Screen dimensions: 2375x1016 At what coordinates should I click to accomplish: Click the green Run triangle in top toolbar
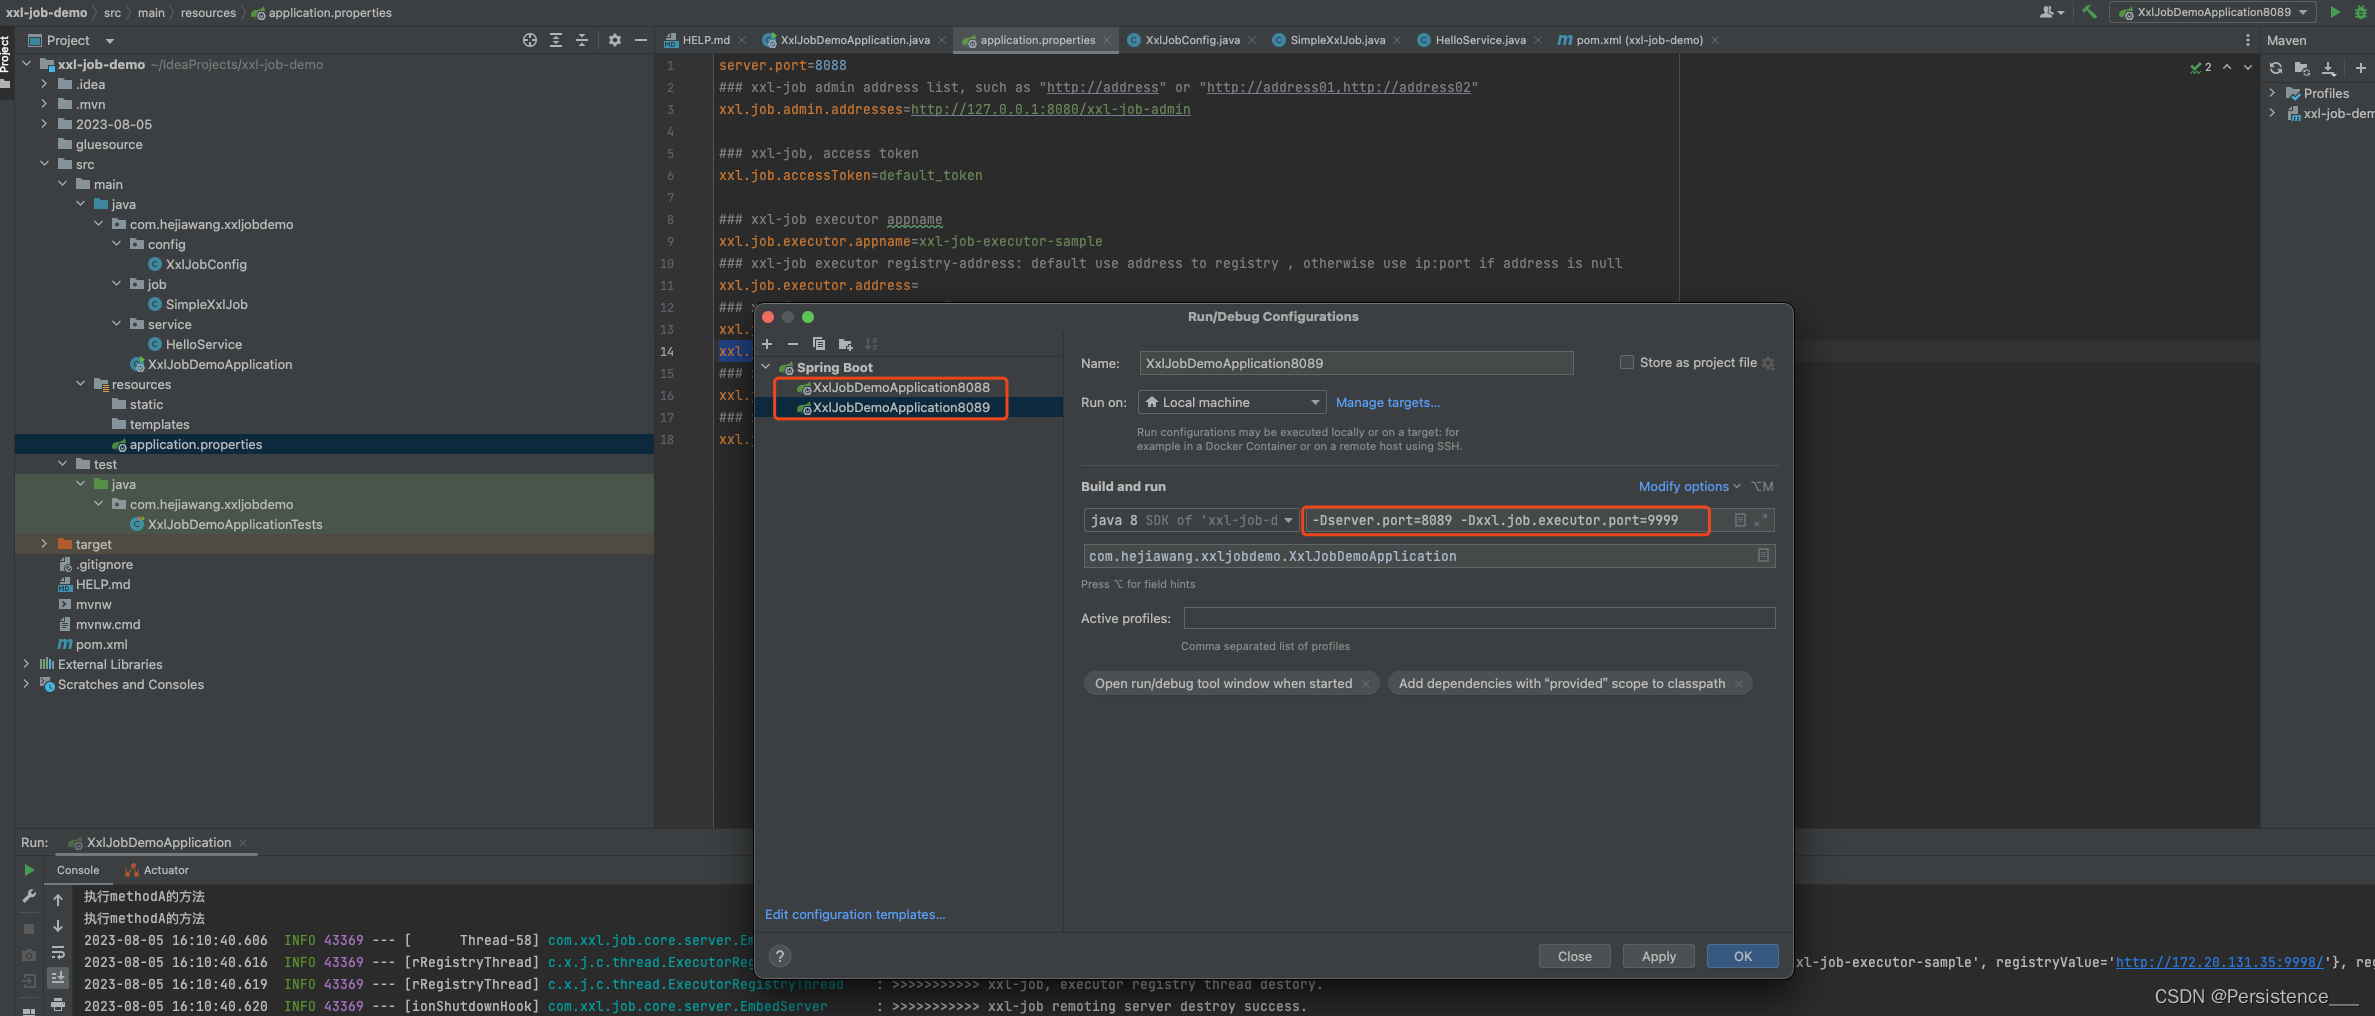(x=2335, y=12)
